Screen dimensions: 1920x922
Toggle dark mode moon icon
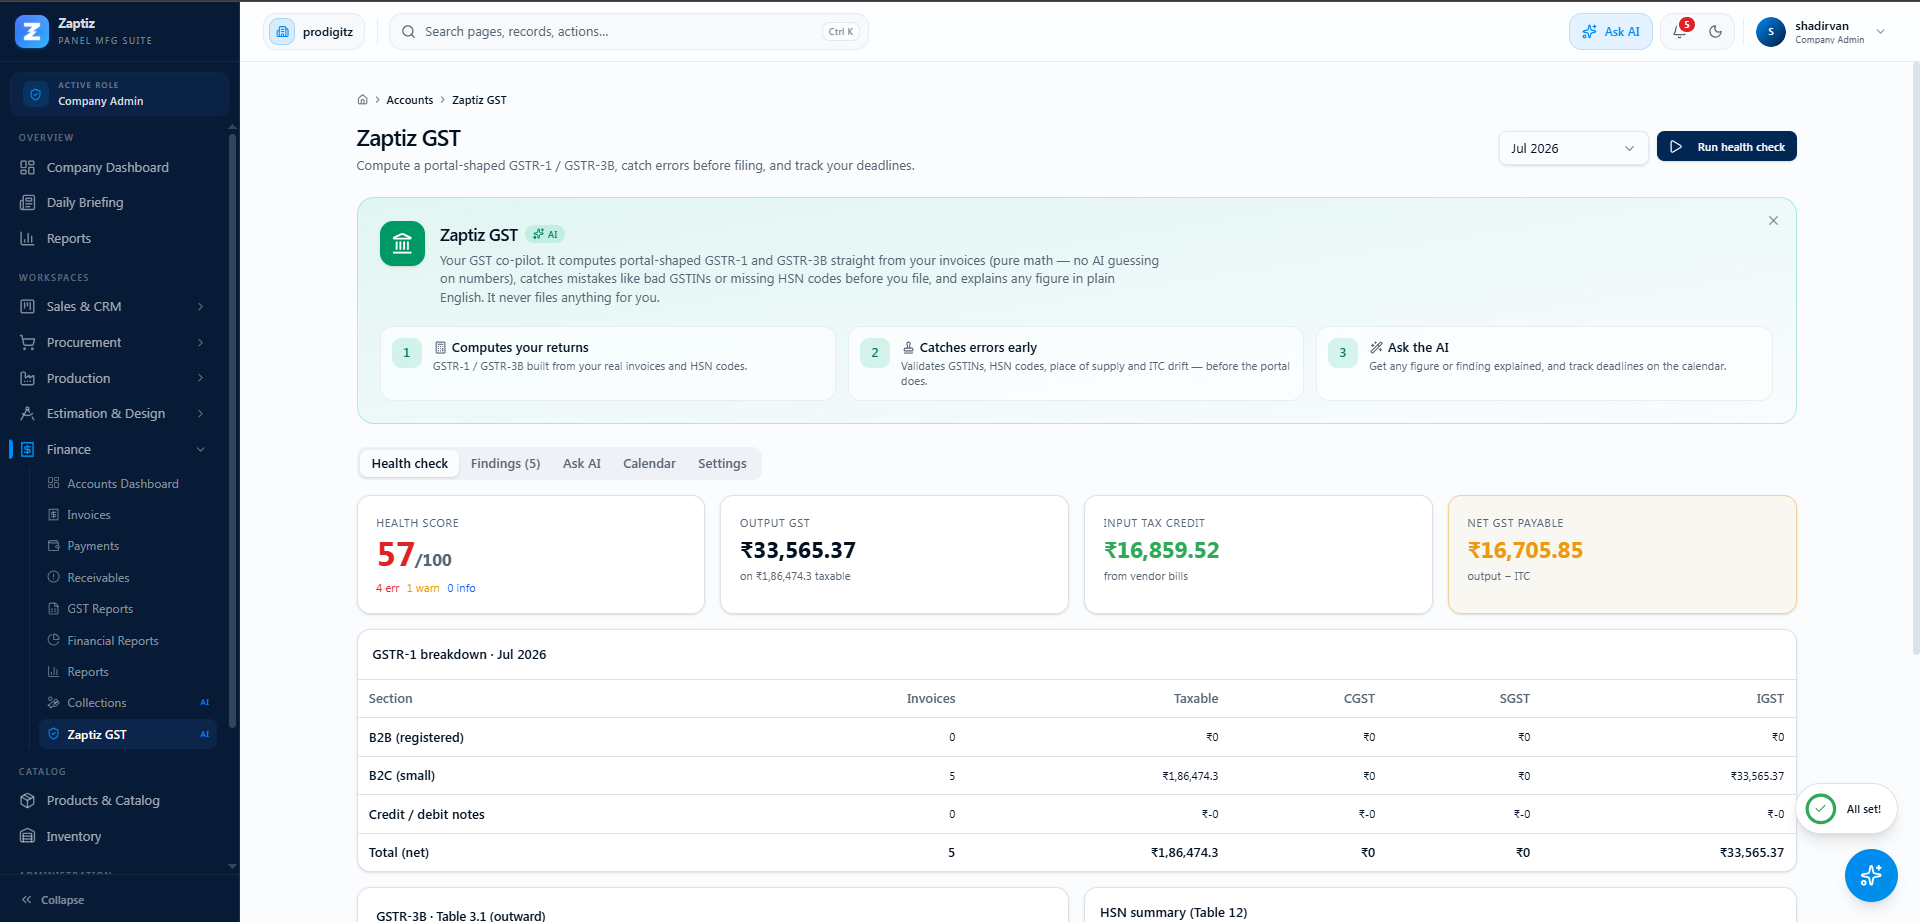coord(1716,32)
